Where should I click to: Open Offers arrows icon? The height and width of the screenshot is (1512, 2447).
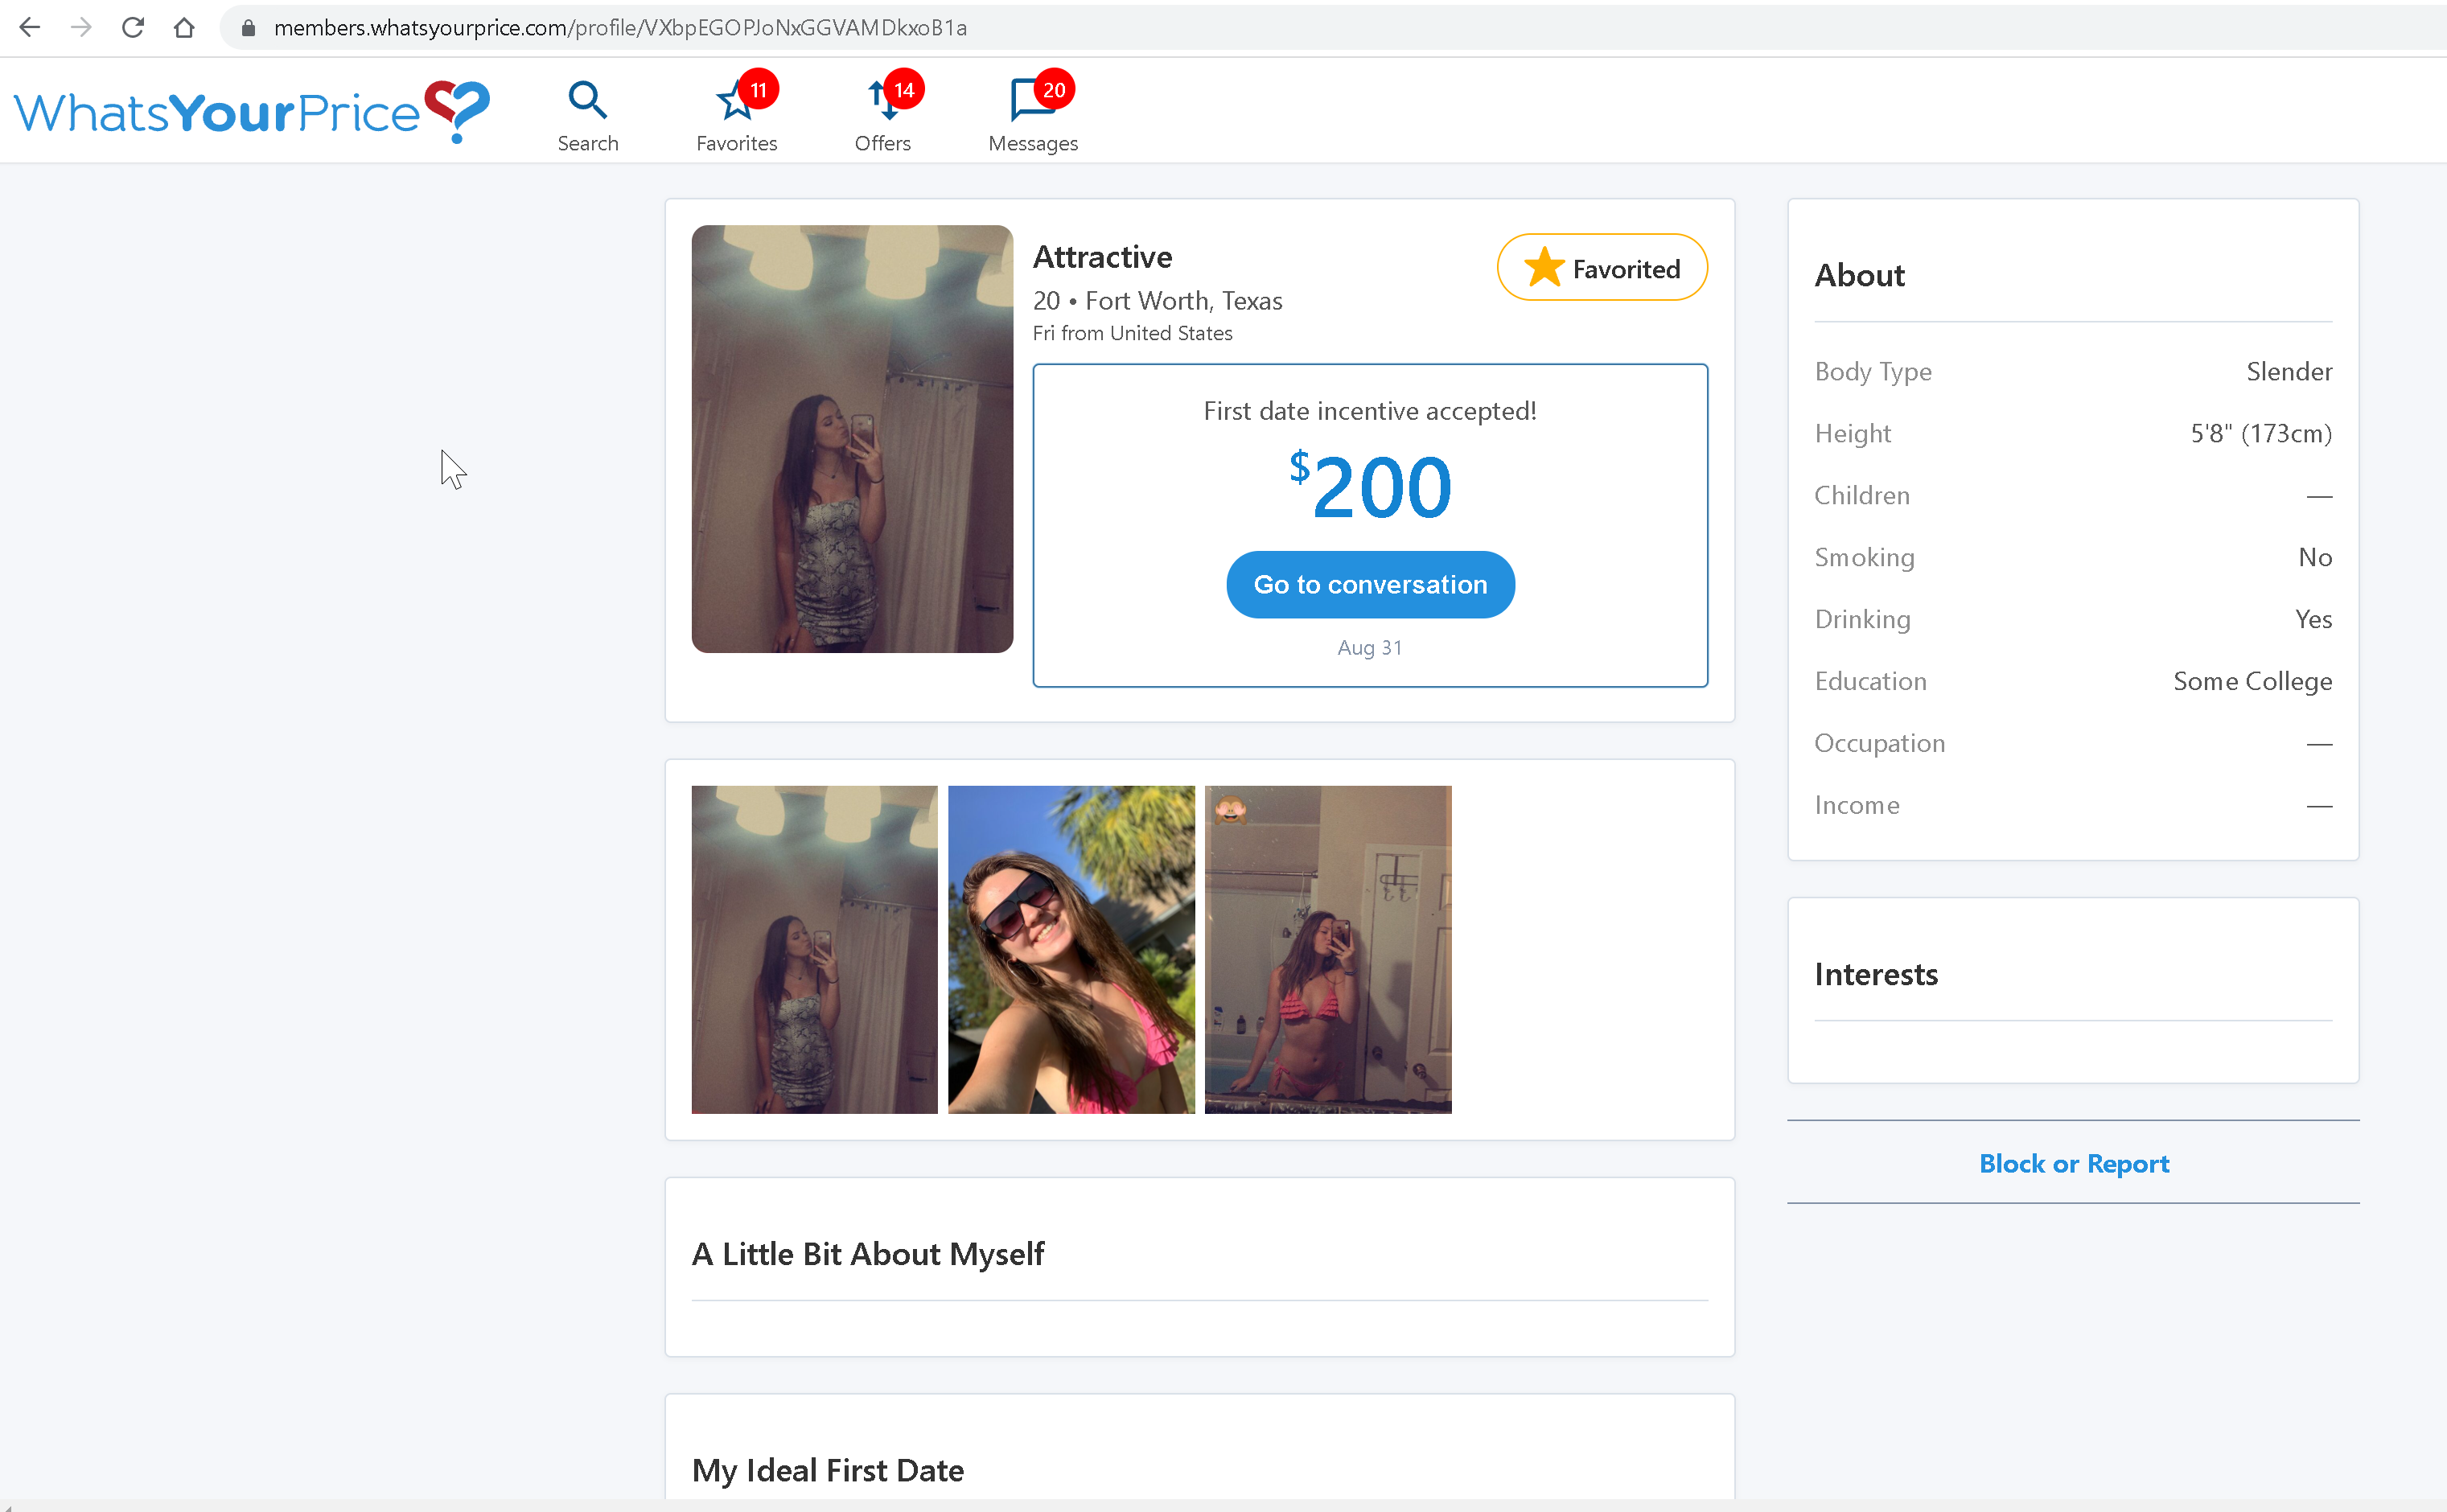point(883,100)
